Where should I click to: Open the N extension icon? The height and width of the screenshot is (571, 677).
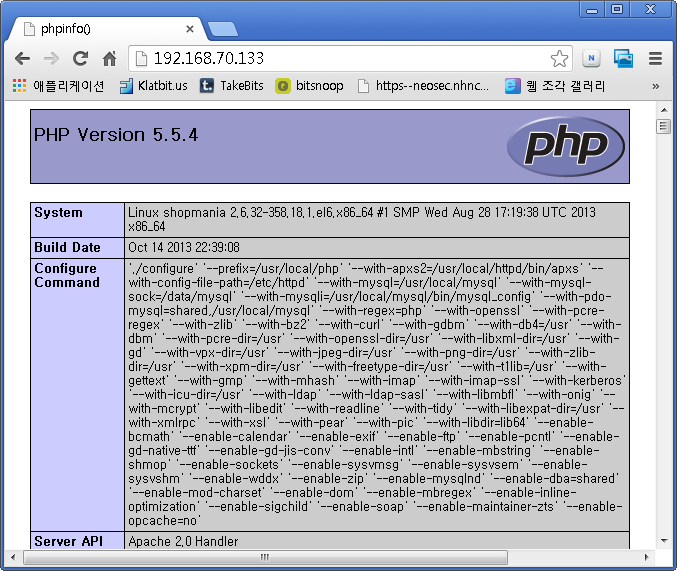591,58
